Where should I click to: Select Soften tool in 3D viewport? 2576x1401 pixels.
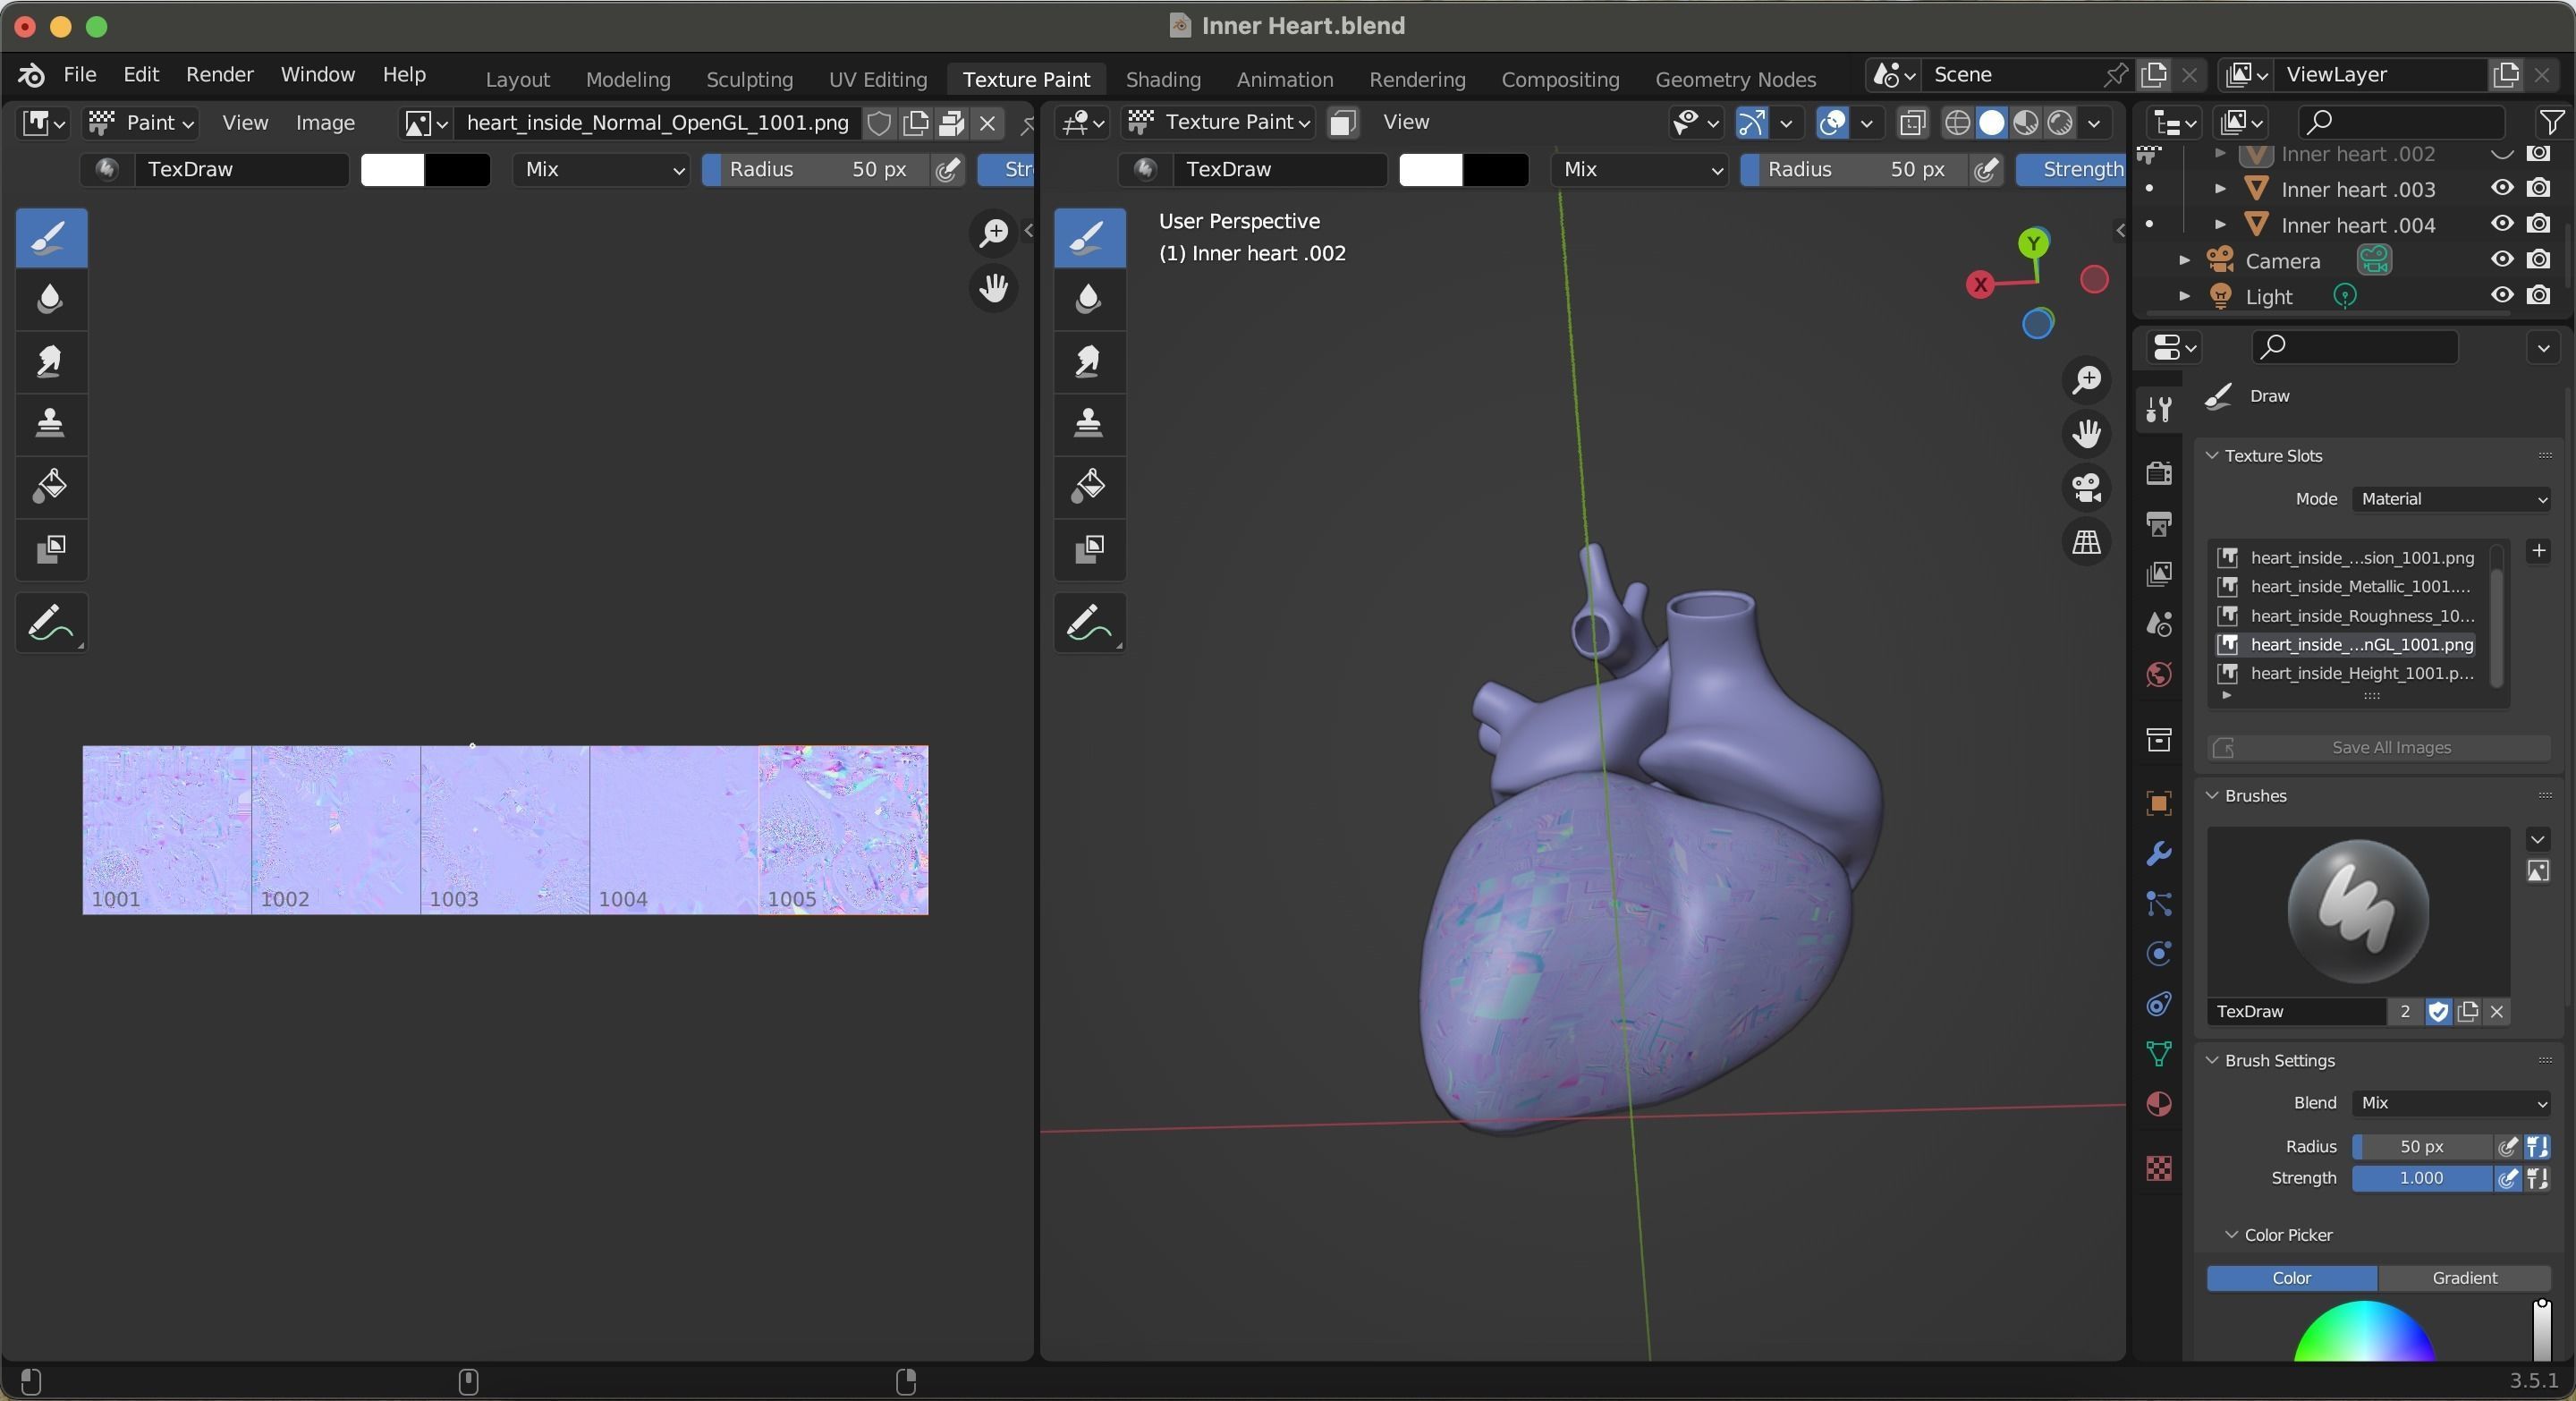pyautogui.click(x=1089, y=299)
